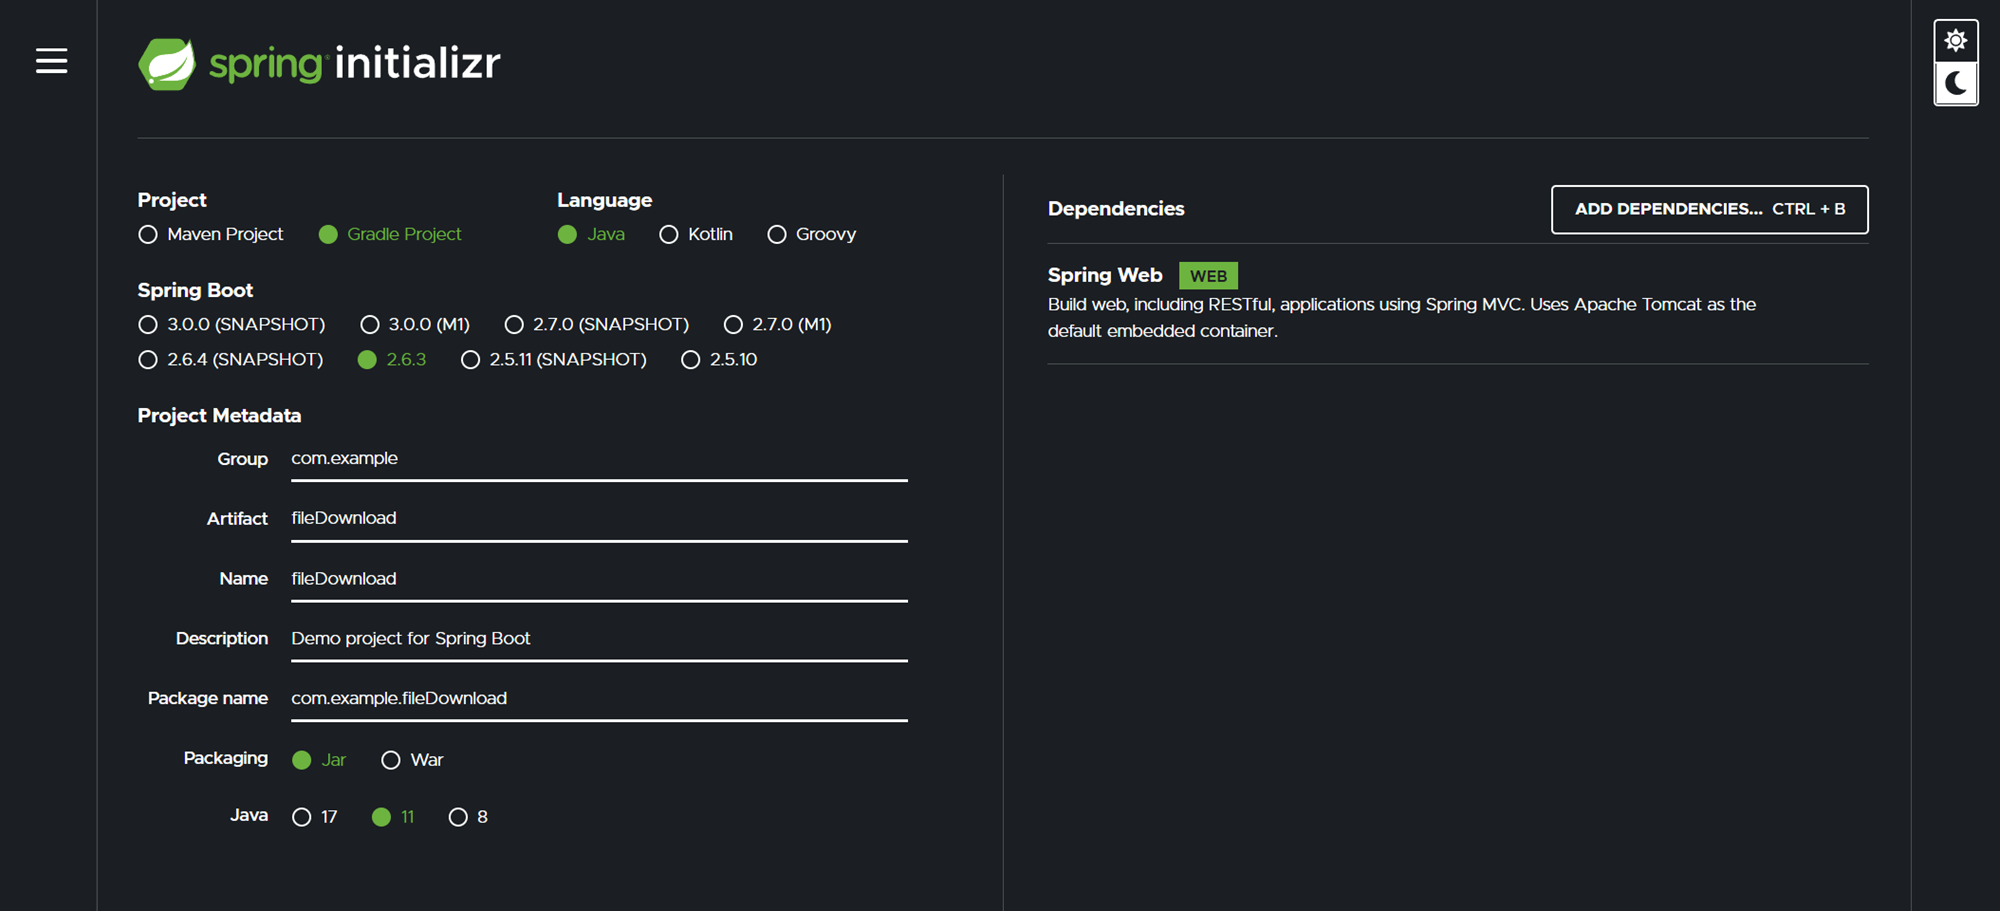Click the Spring Web description text

[x=1402, y=317]
